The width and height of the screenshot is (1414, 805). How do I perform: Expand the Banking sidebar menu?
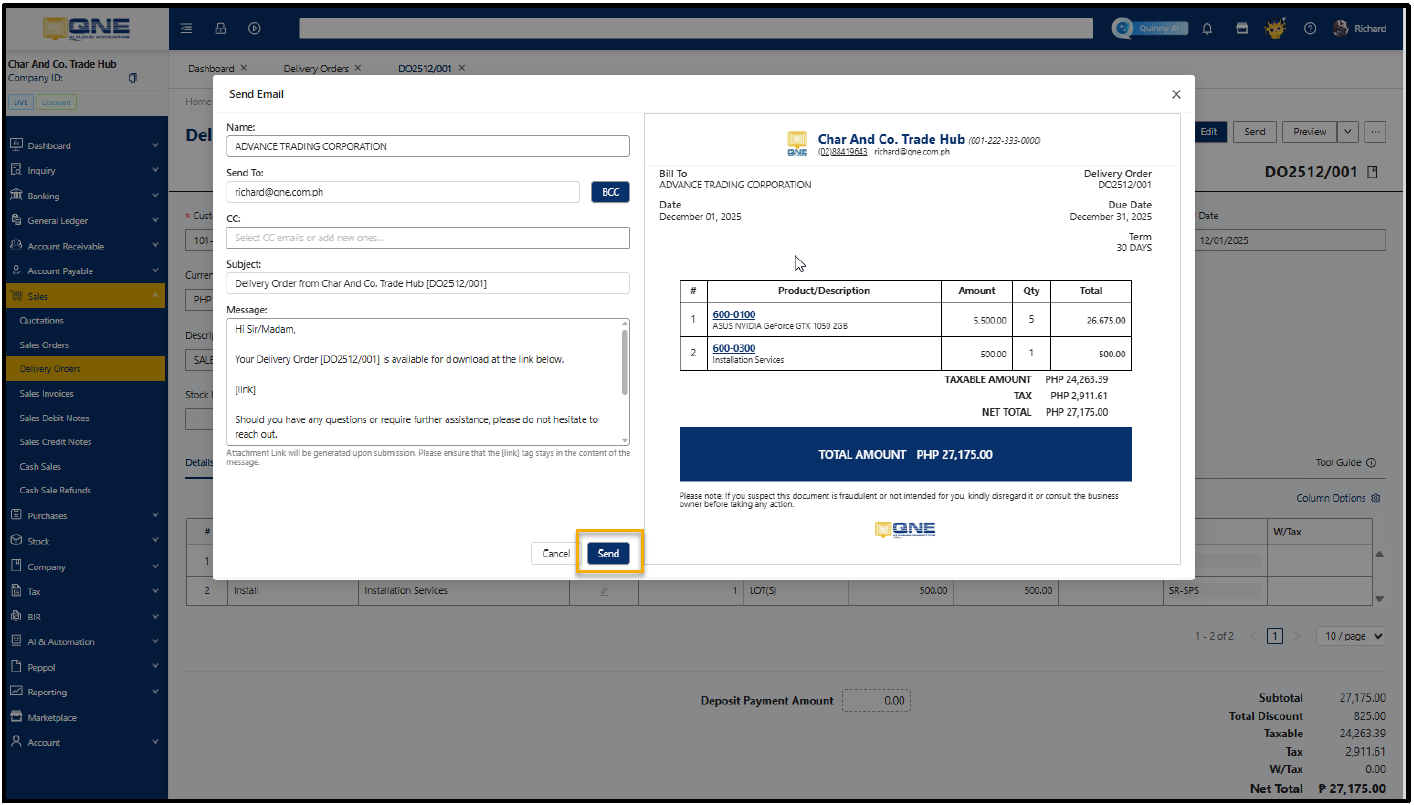(x=84, y=196)
